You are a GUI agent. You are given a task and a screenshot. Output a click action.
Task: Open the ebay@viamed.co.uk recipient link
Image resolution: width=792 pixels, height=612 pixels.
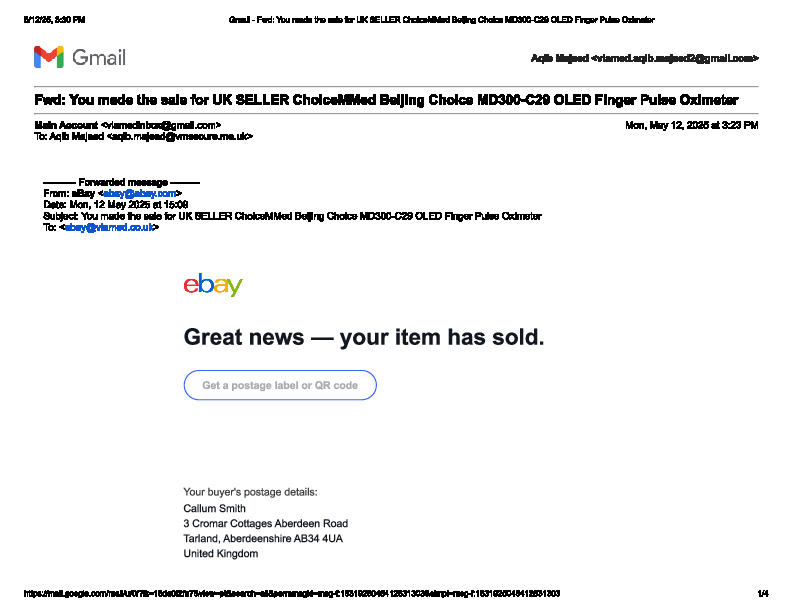(x=109, y=227)
